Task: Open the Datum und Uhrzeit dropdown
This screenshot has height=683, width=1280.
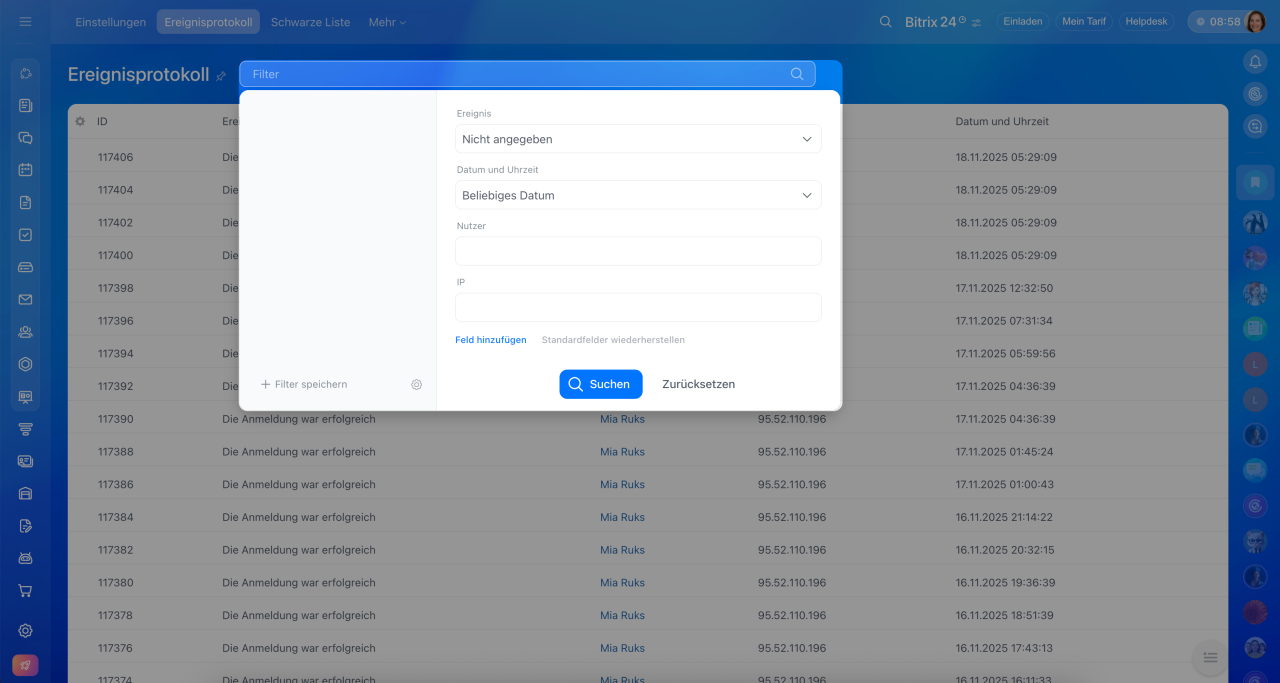Action: tap(638, 195)
